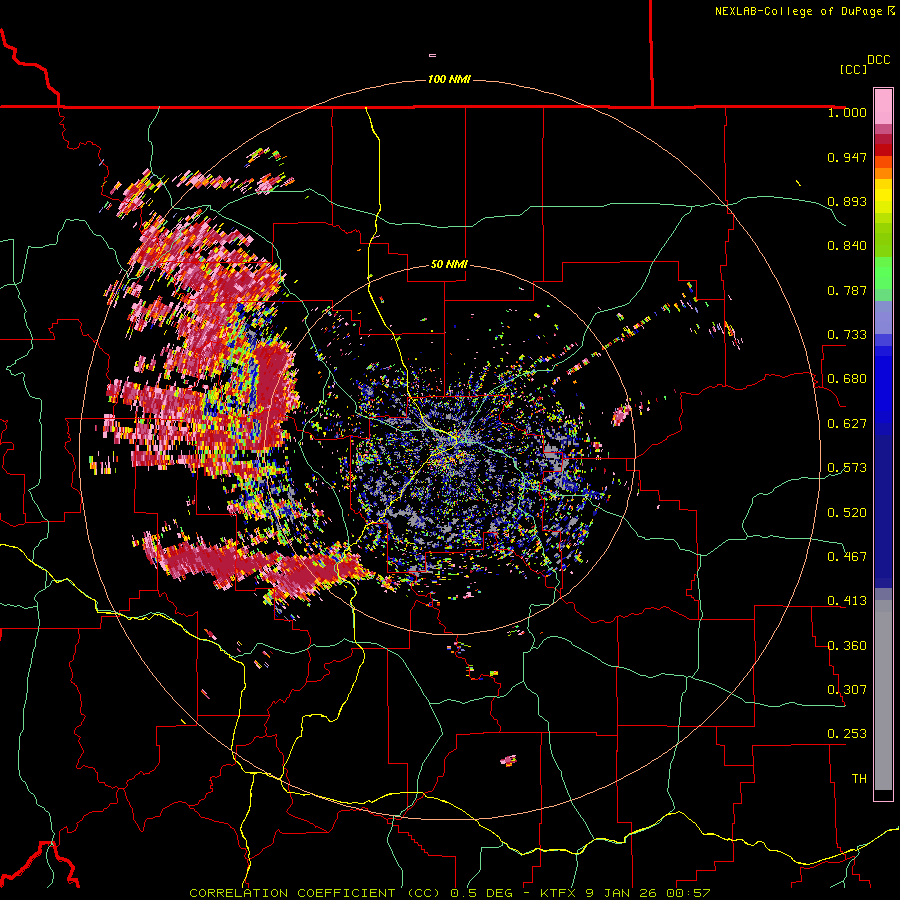Click the 0.467 scale value

pos(847,557)
